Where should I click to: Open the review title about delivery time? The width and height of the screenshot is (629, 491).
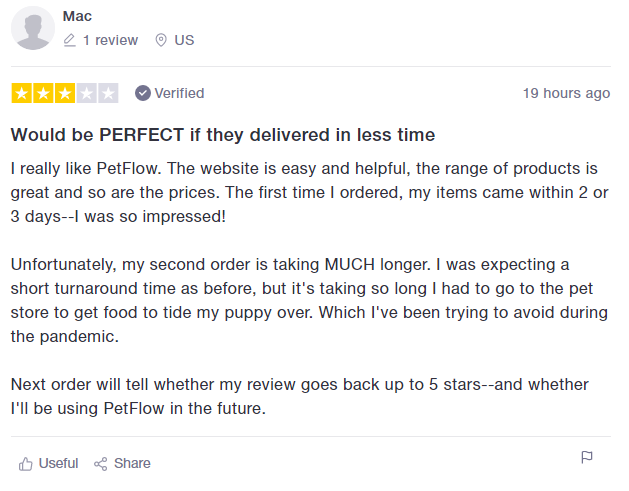[223, 135]
